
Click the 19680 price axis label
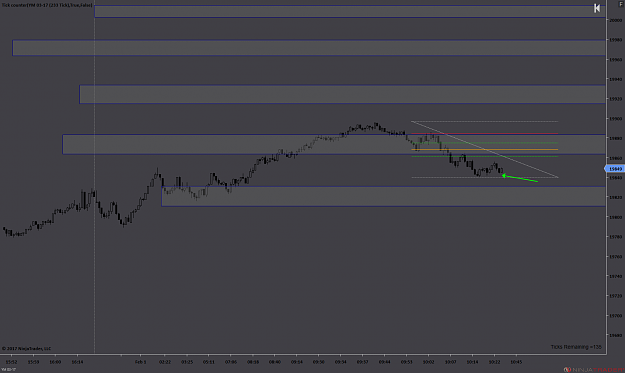tap(616, 335)
